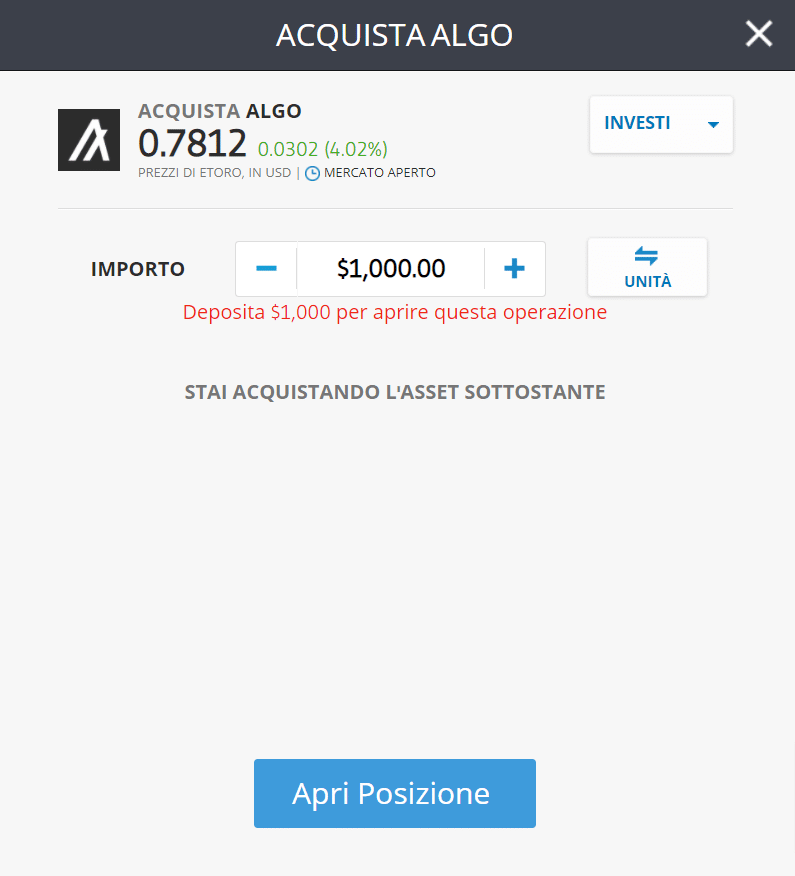Image resolution: width=795 pixels, height=876 pixels.
Task: Increase amount with plus button
Action: 515,269
